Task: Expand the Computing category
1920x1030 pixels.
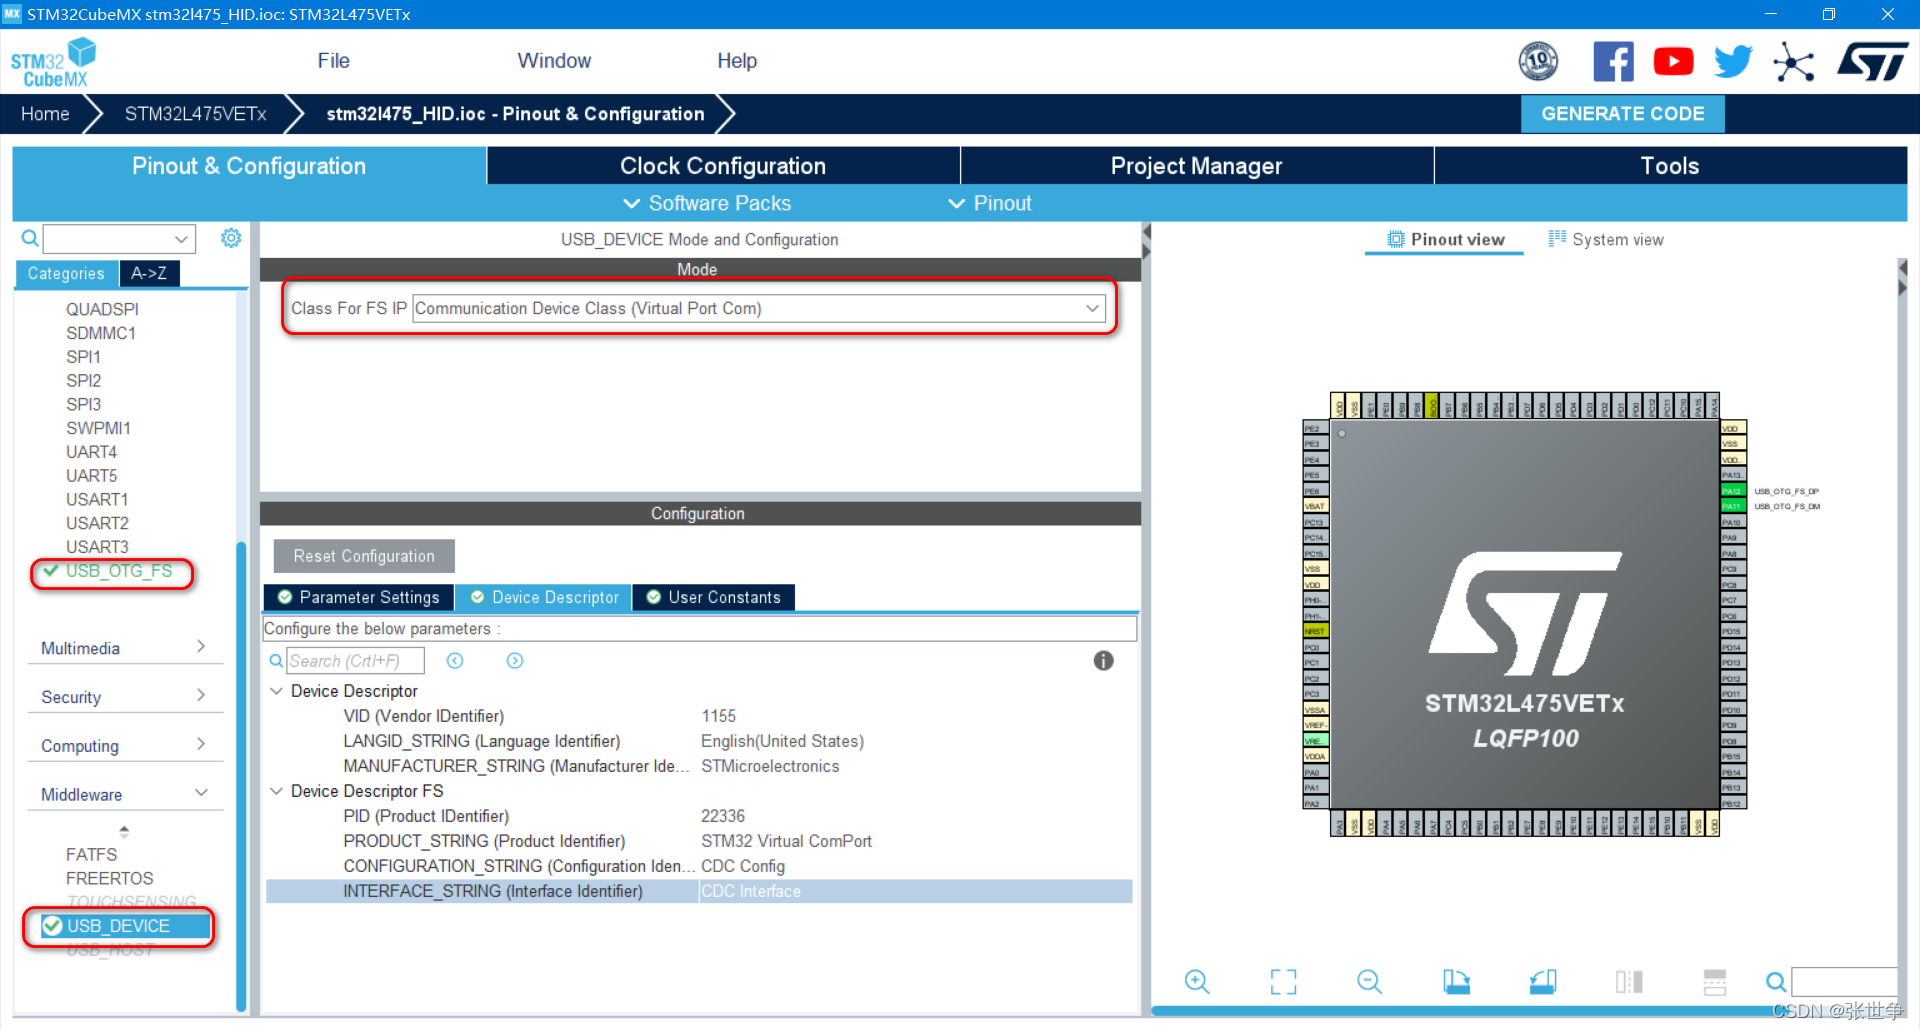Action: pos(124,746)
